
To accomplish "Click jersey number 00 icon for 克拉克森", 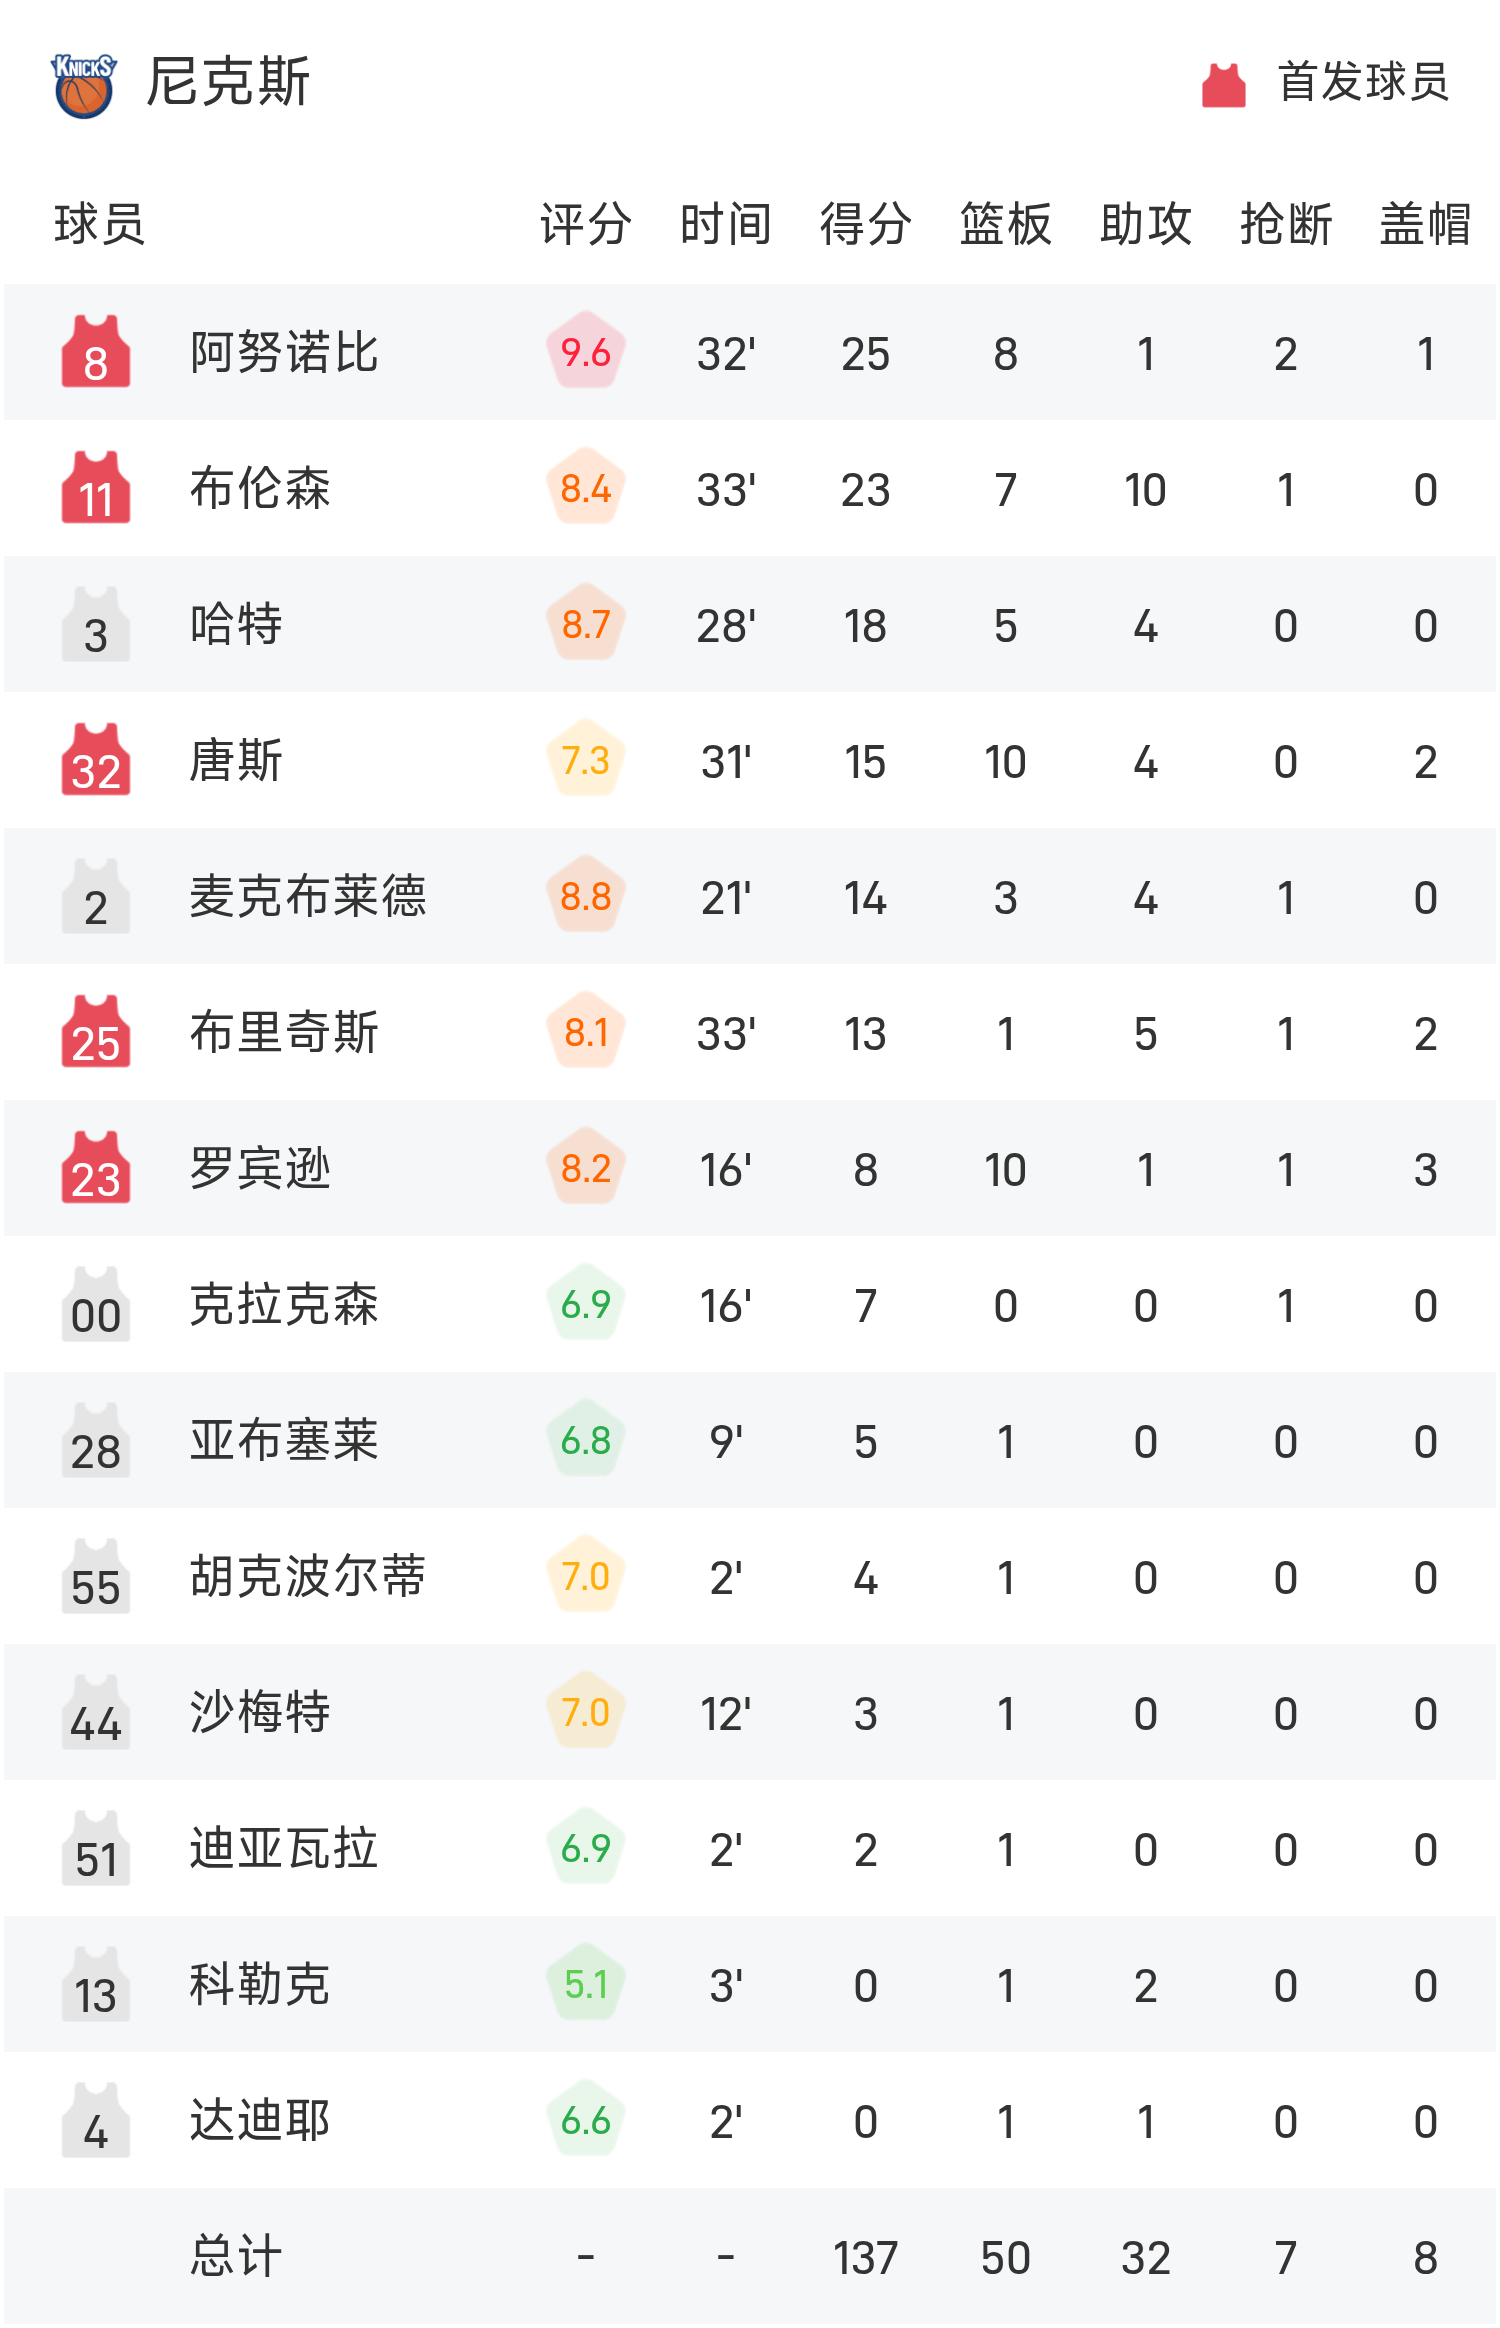I will [x=96, y=1304].
